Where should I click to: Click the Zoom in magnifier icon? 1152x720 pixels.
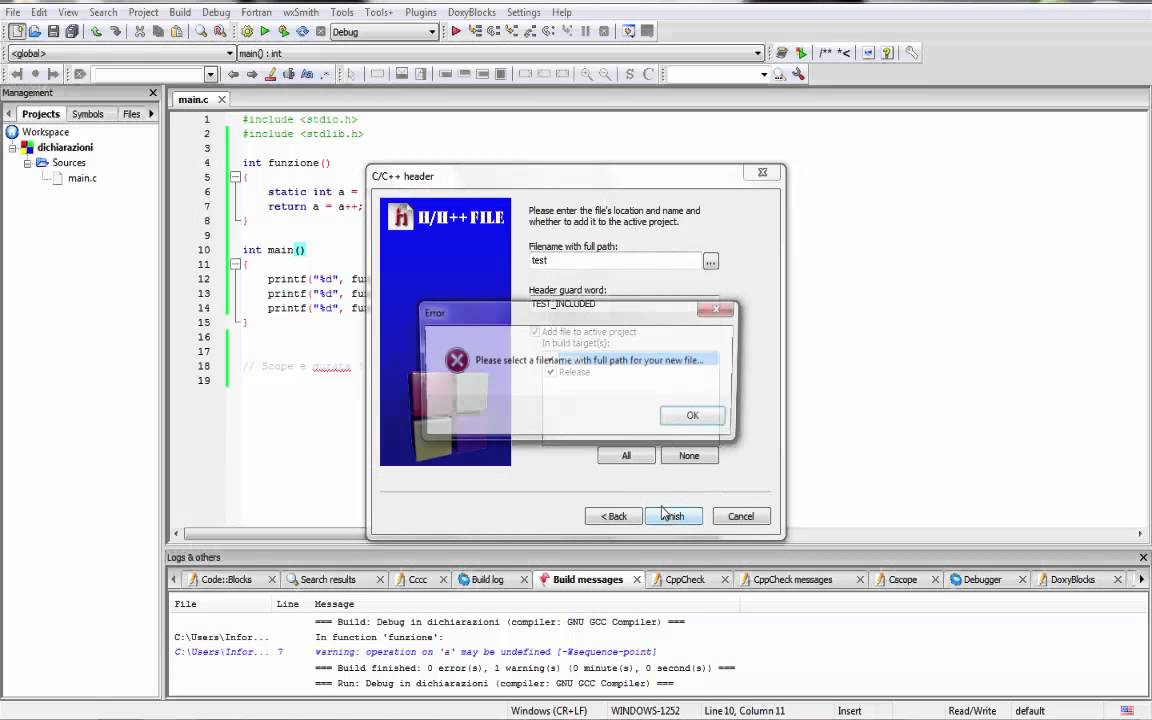click(x=586, y=74)
